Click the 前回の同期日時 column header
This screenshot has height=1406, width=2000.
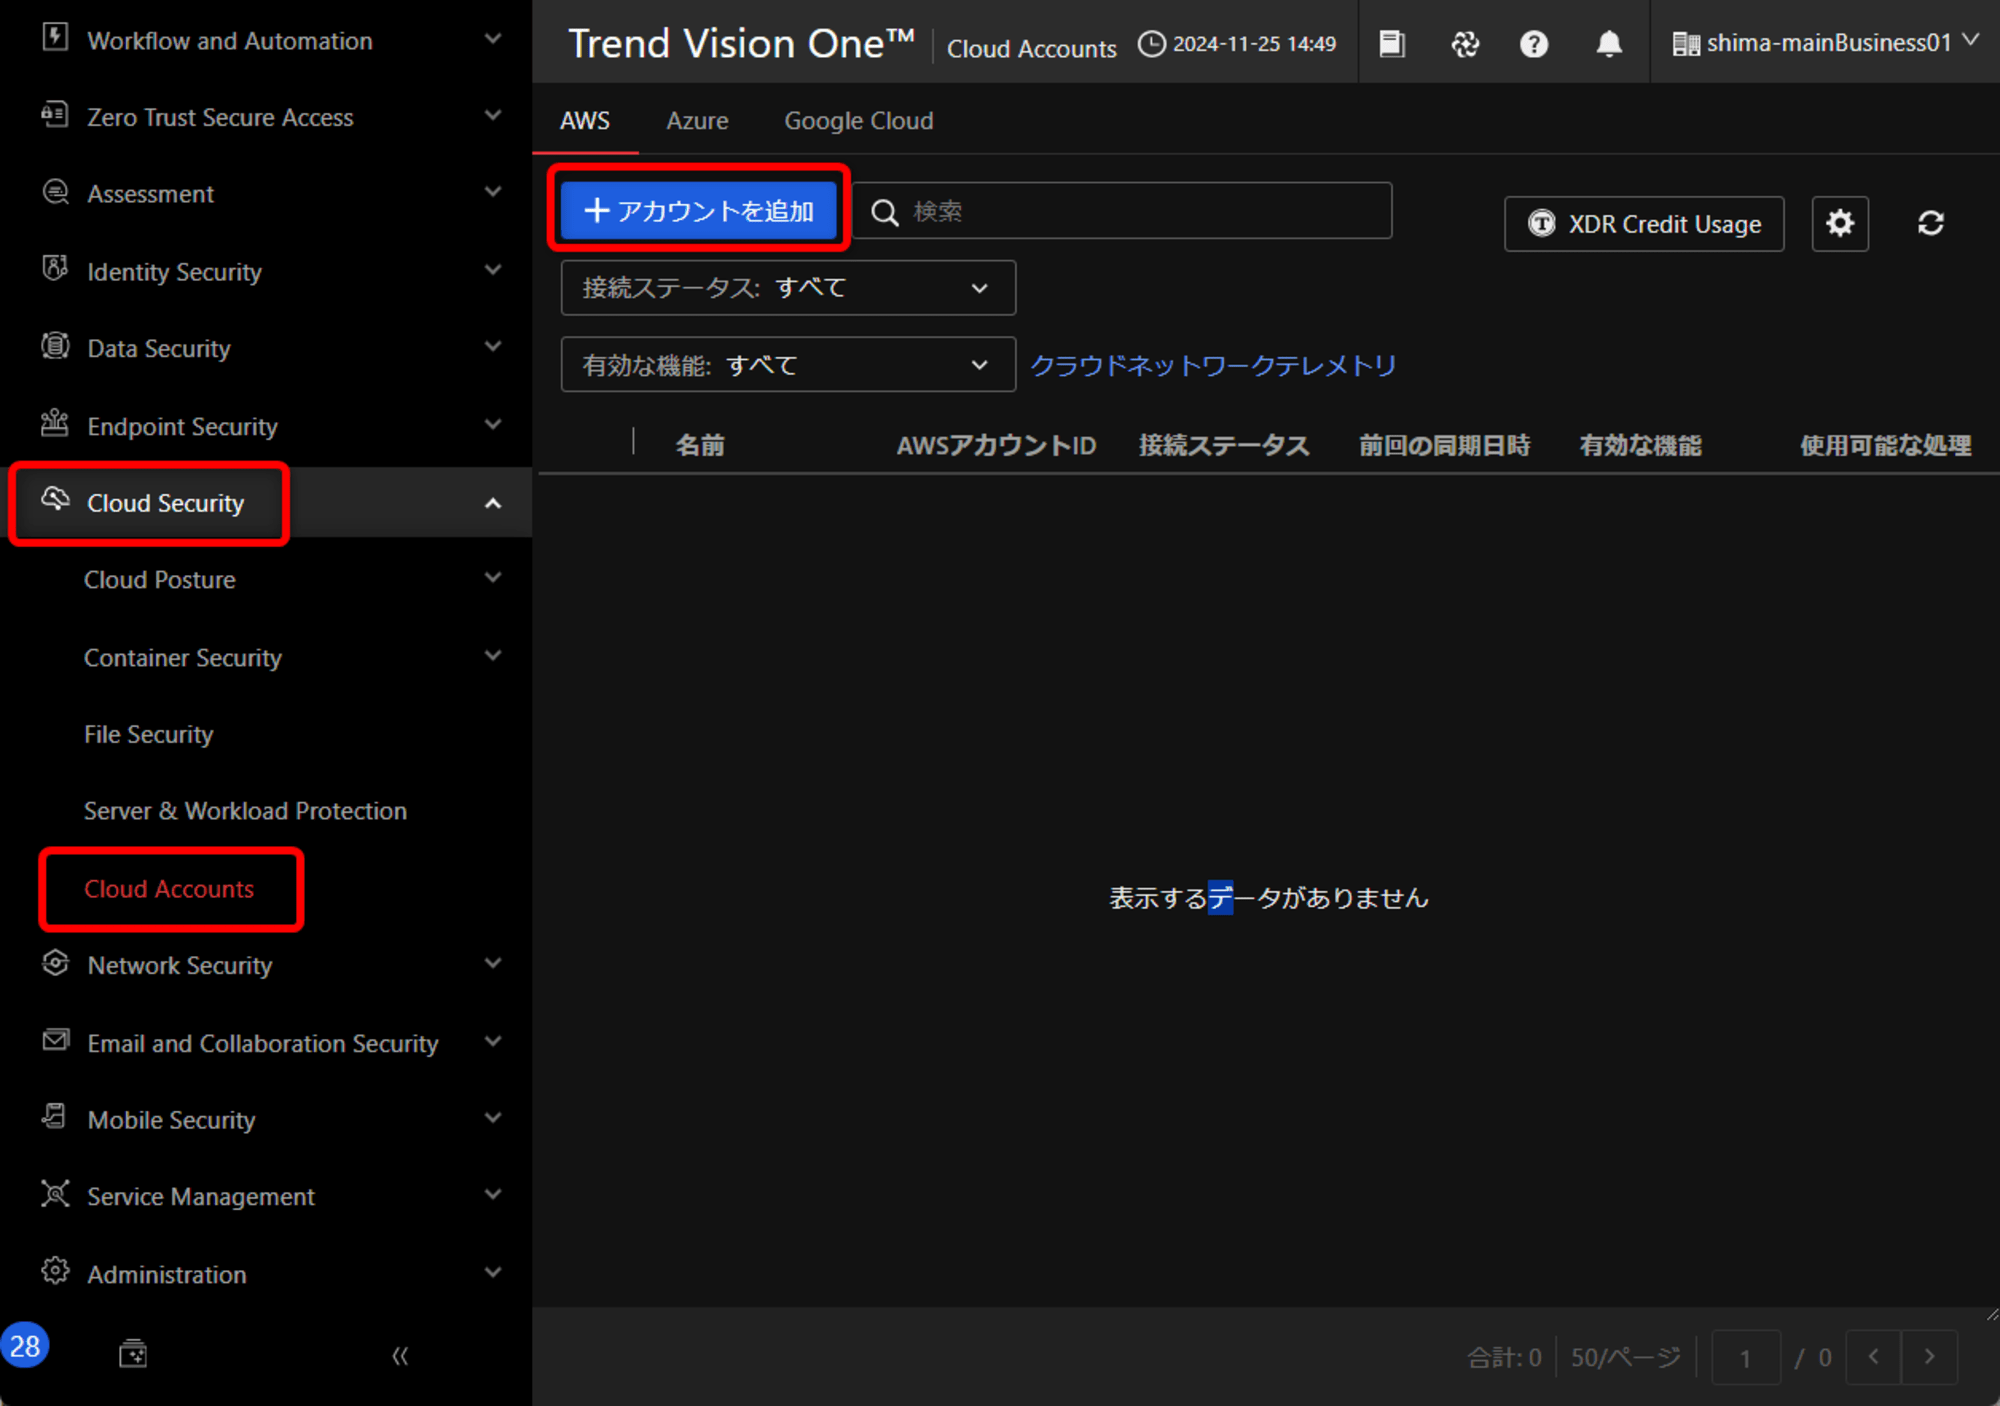(1444, 445)
